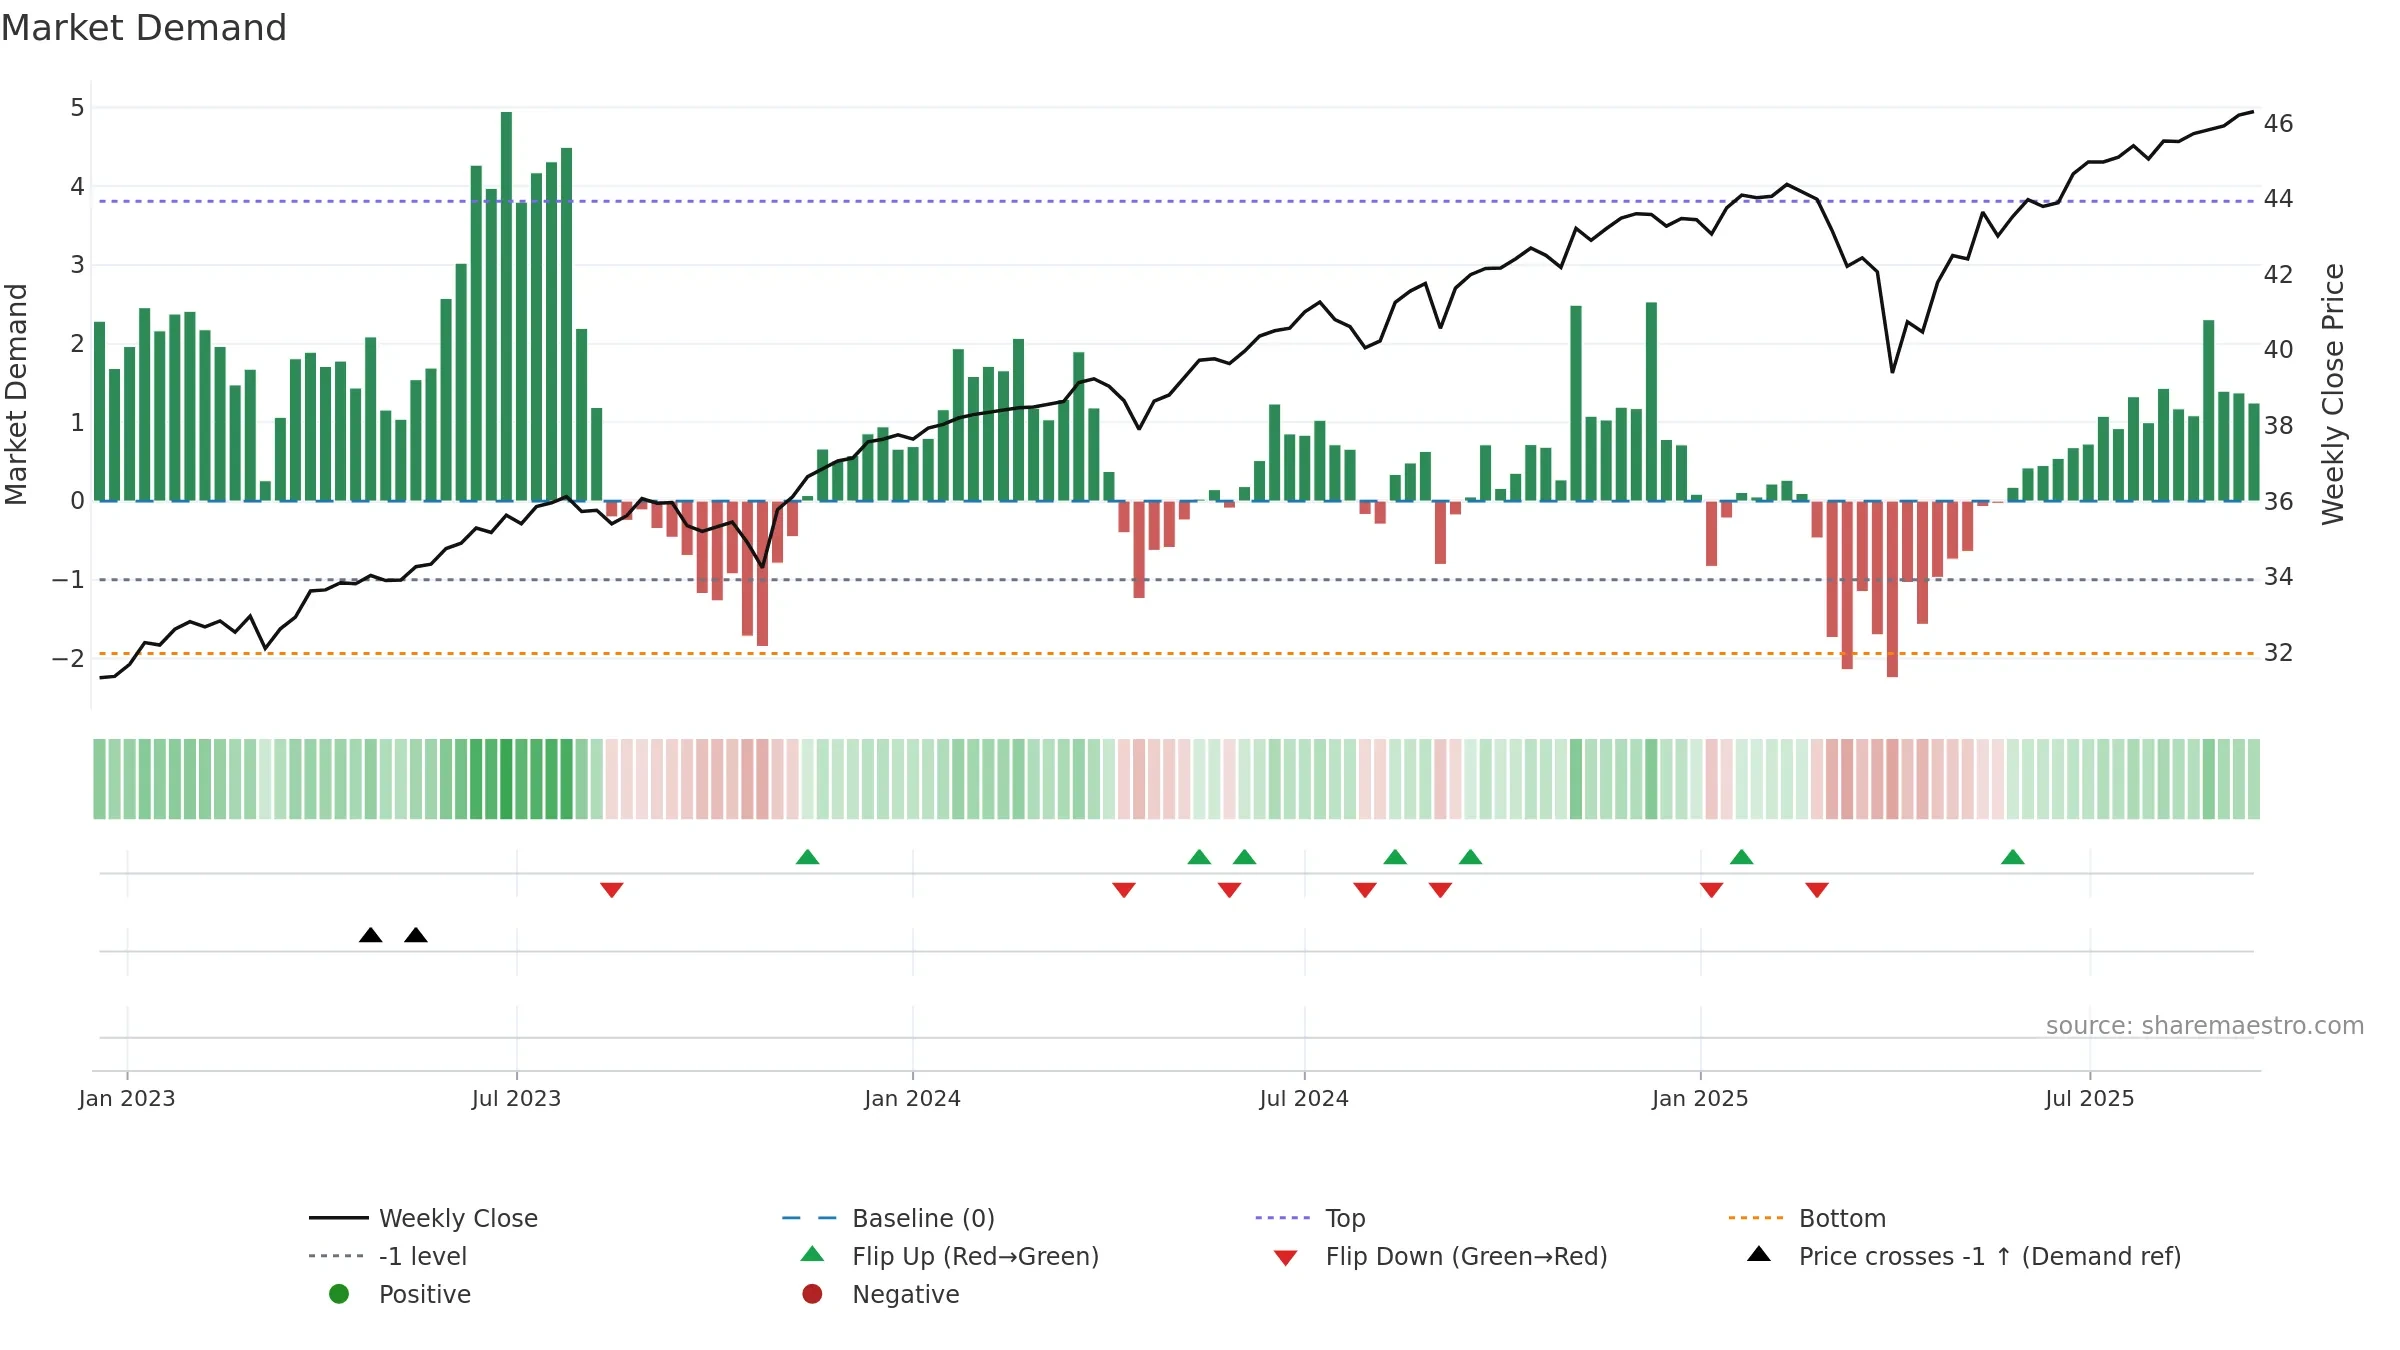
Task: Click Price crosses -1 ↑ legend entry
Action: pyautogui.click(x=1964, y=1256)
